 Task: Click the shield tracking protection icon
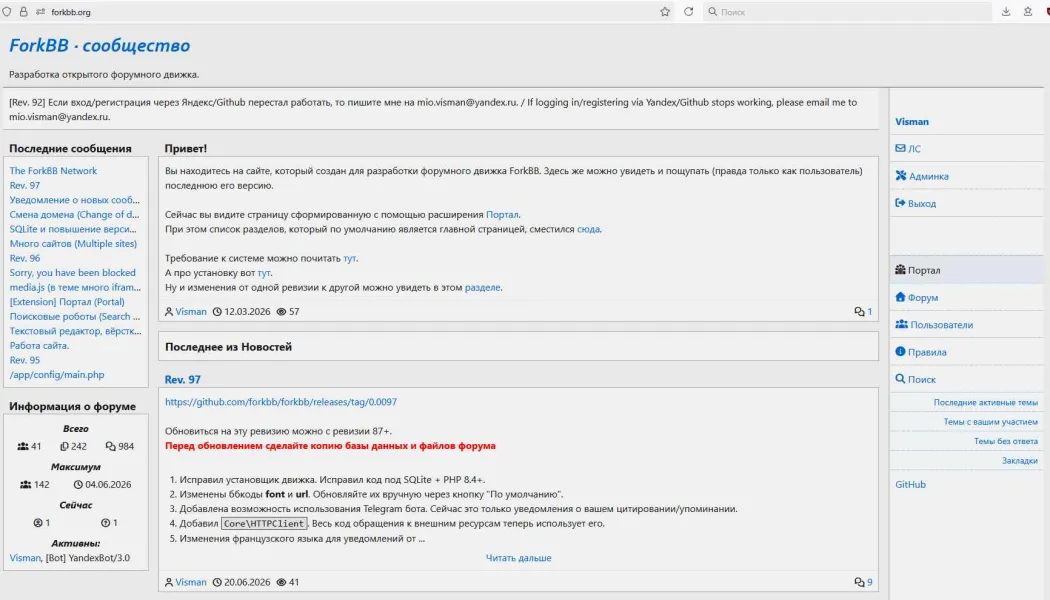click(x=7, y=11)
